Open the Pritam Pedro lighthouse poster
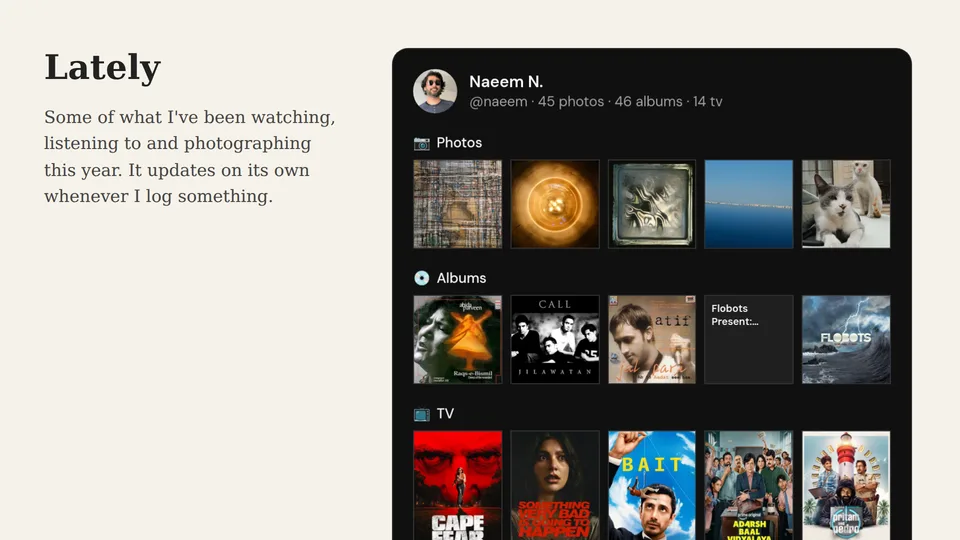 846,486
